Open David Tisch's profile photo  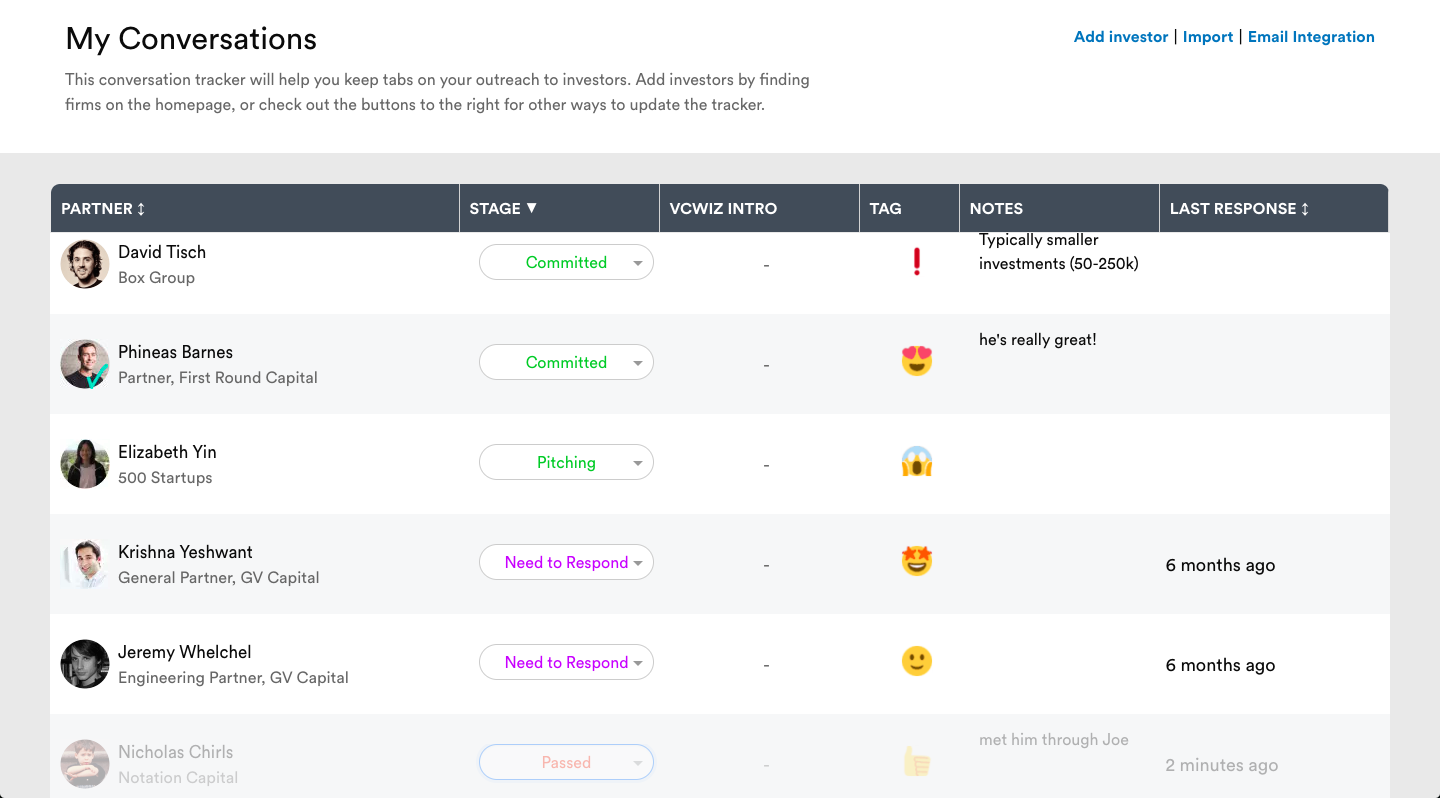click(85, 264)
